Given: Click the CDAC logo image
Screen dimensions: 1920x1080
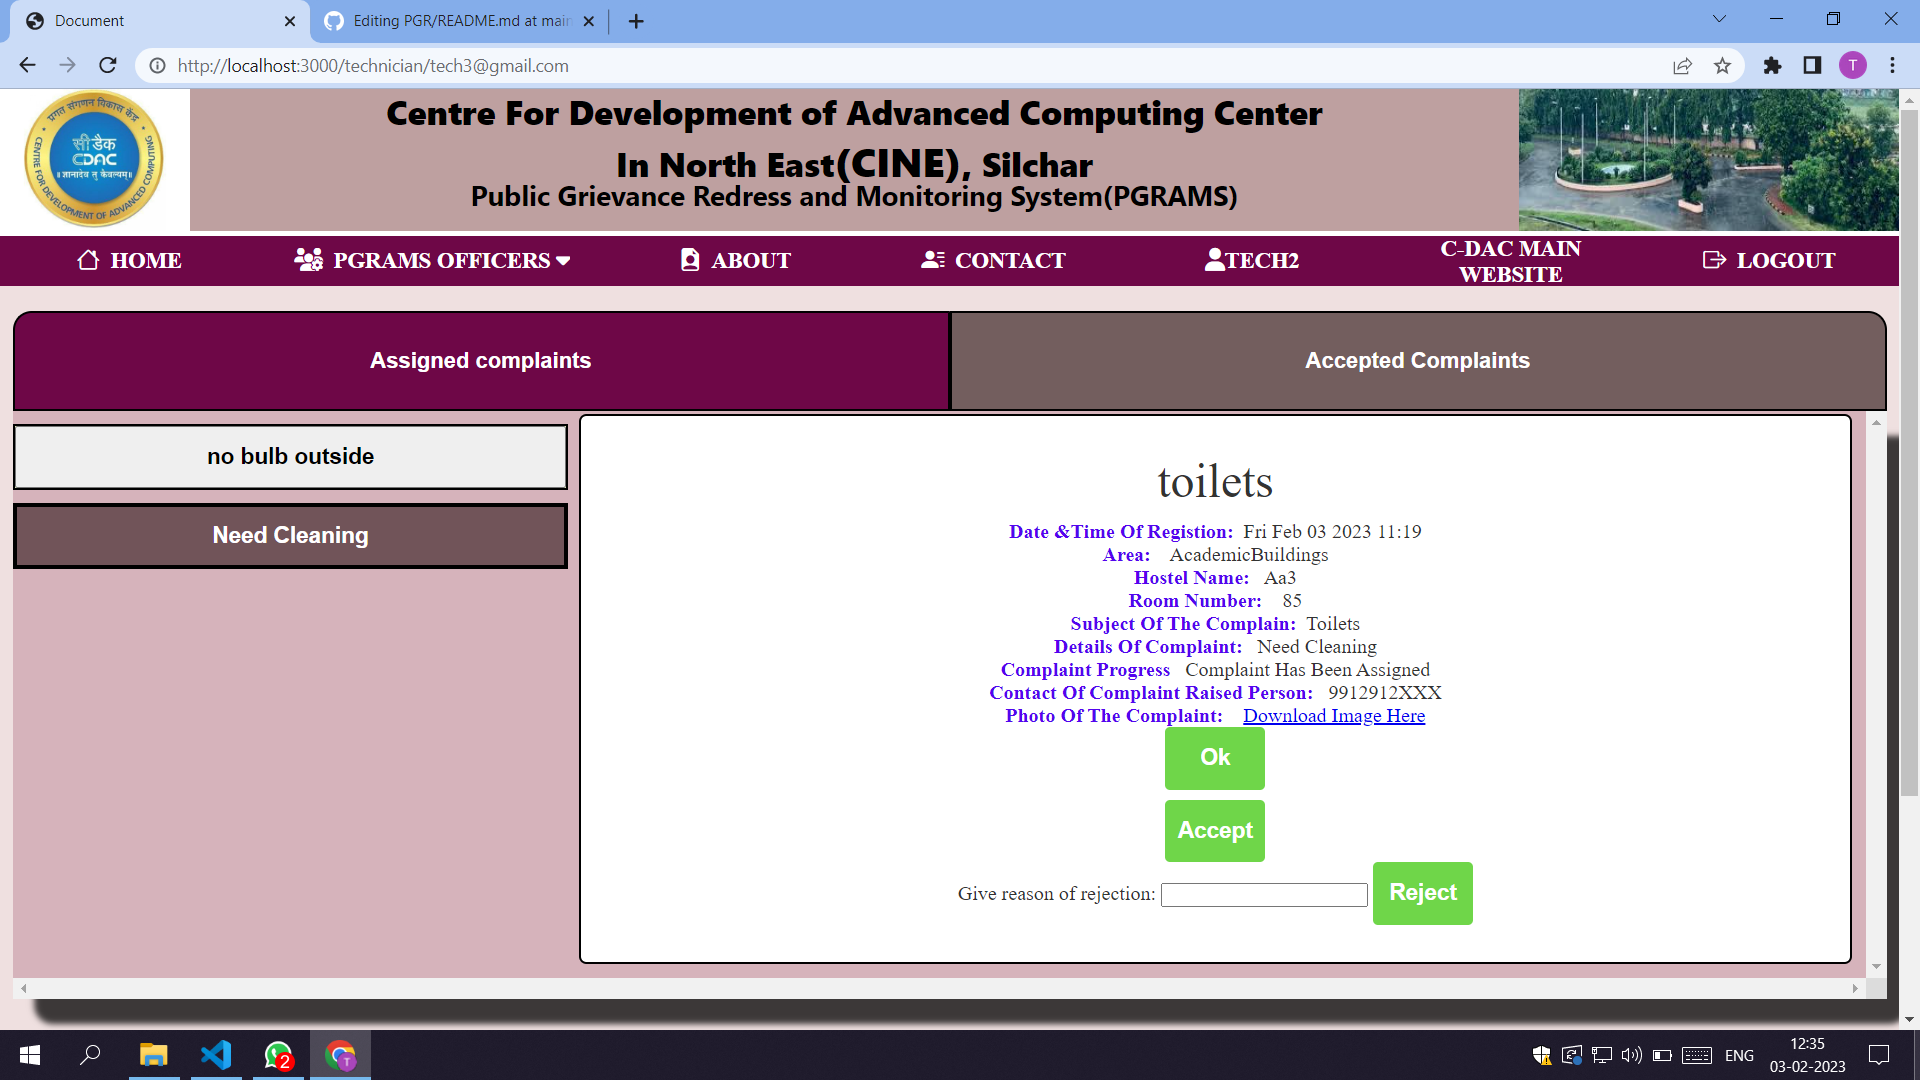Looking at the screenshot, I should (94, 160).
